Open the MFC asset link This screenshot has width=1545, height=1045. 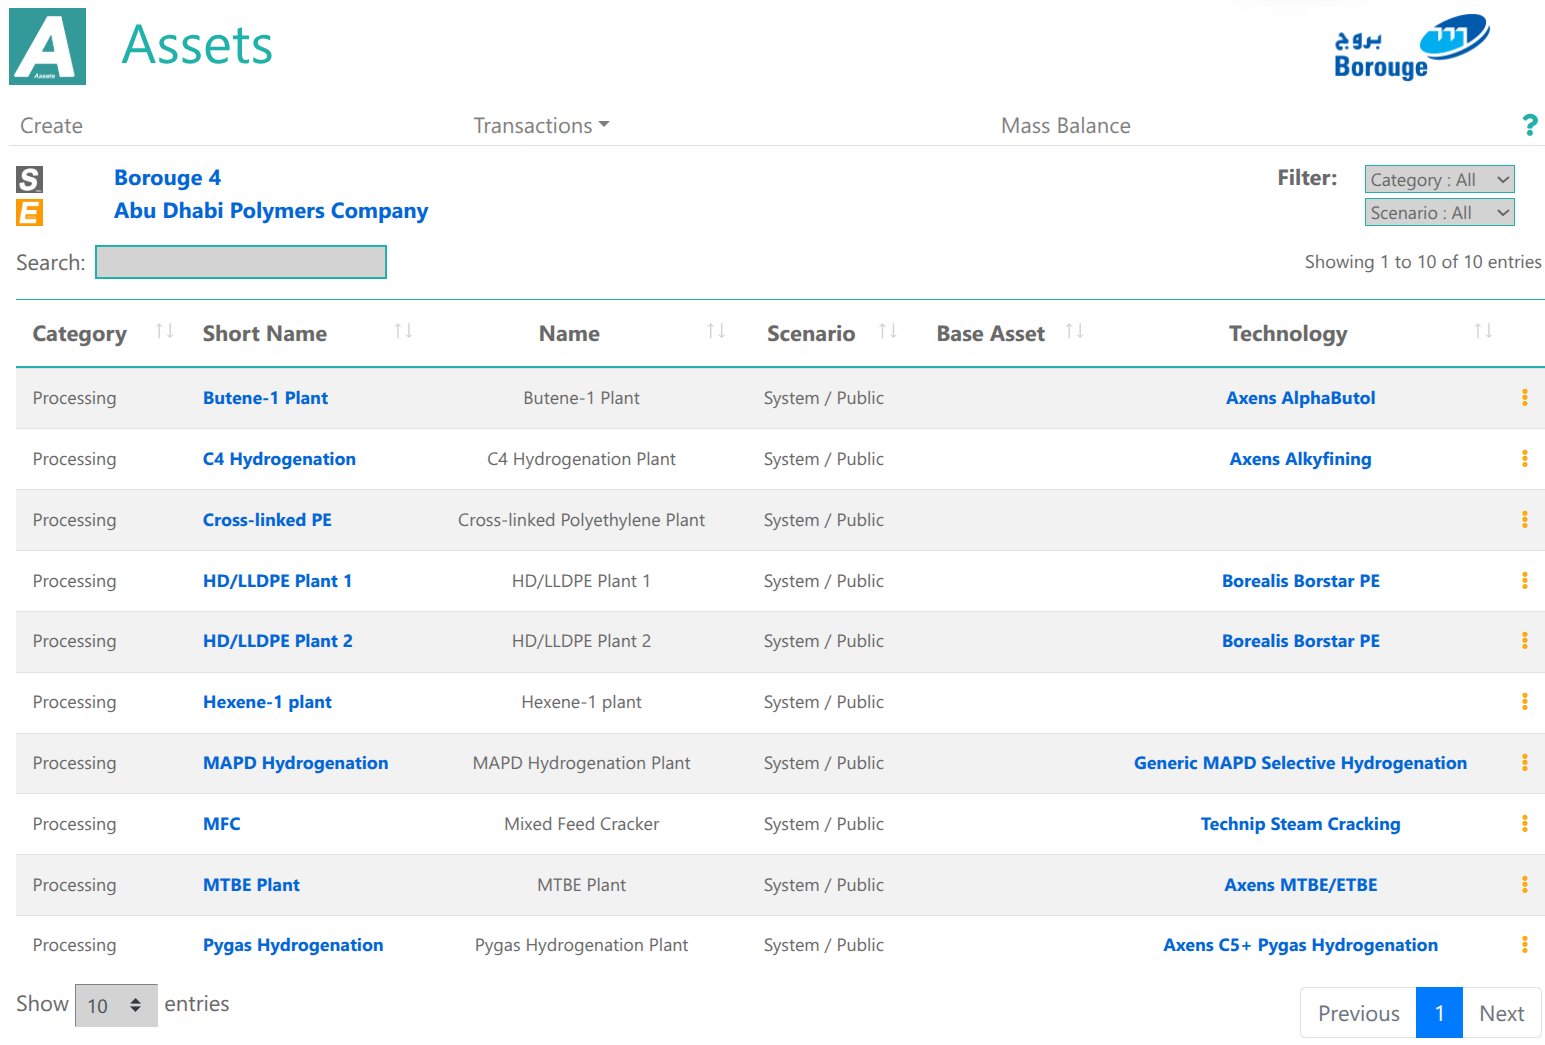(221, 824)
